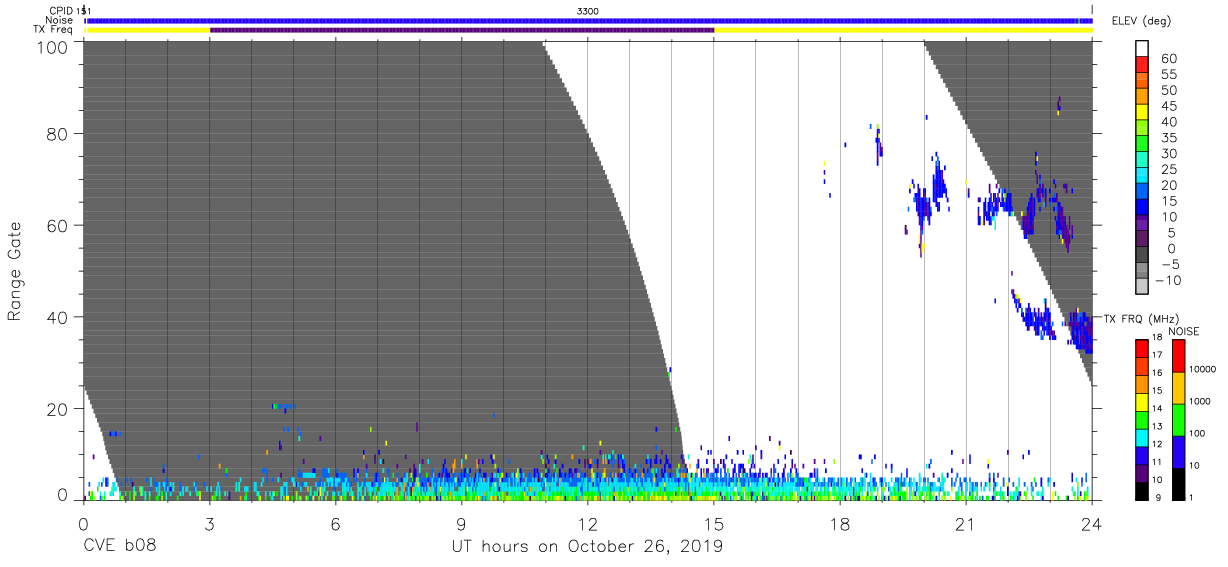Click the "18" tick on the UT hours axis
The height and width of the screenshot is (567, 1228).
(x=840, y=525)
